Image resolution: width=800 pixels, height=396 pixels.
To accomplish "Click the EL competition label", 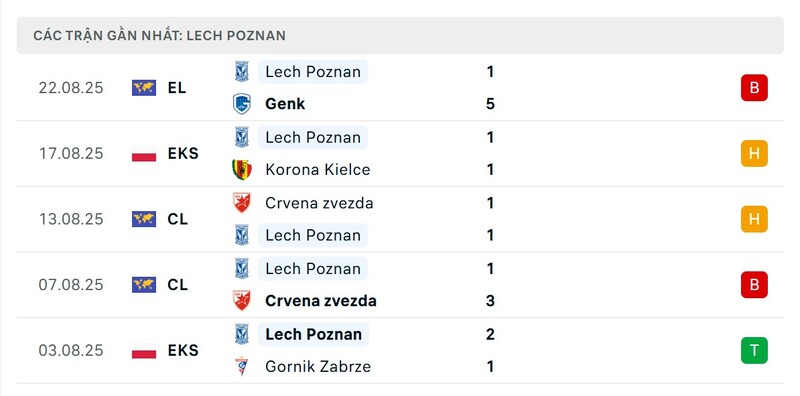I will 177,88.
